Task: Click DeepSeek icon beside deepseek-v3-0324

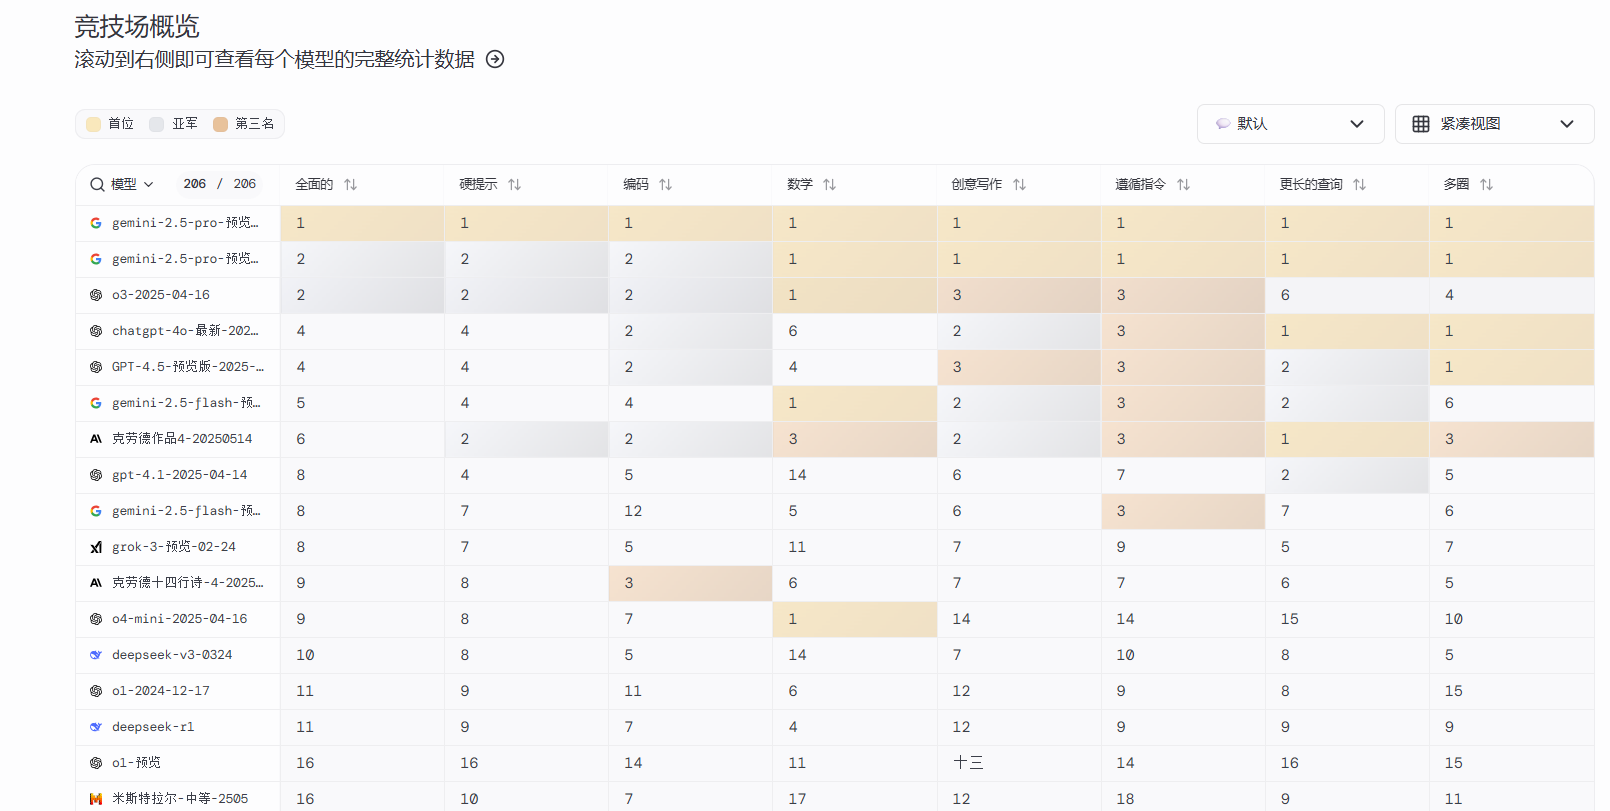Action: pos(96,655)
